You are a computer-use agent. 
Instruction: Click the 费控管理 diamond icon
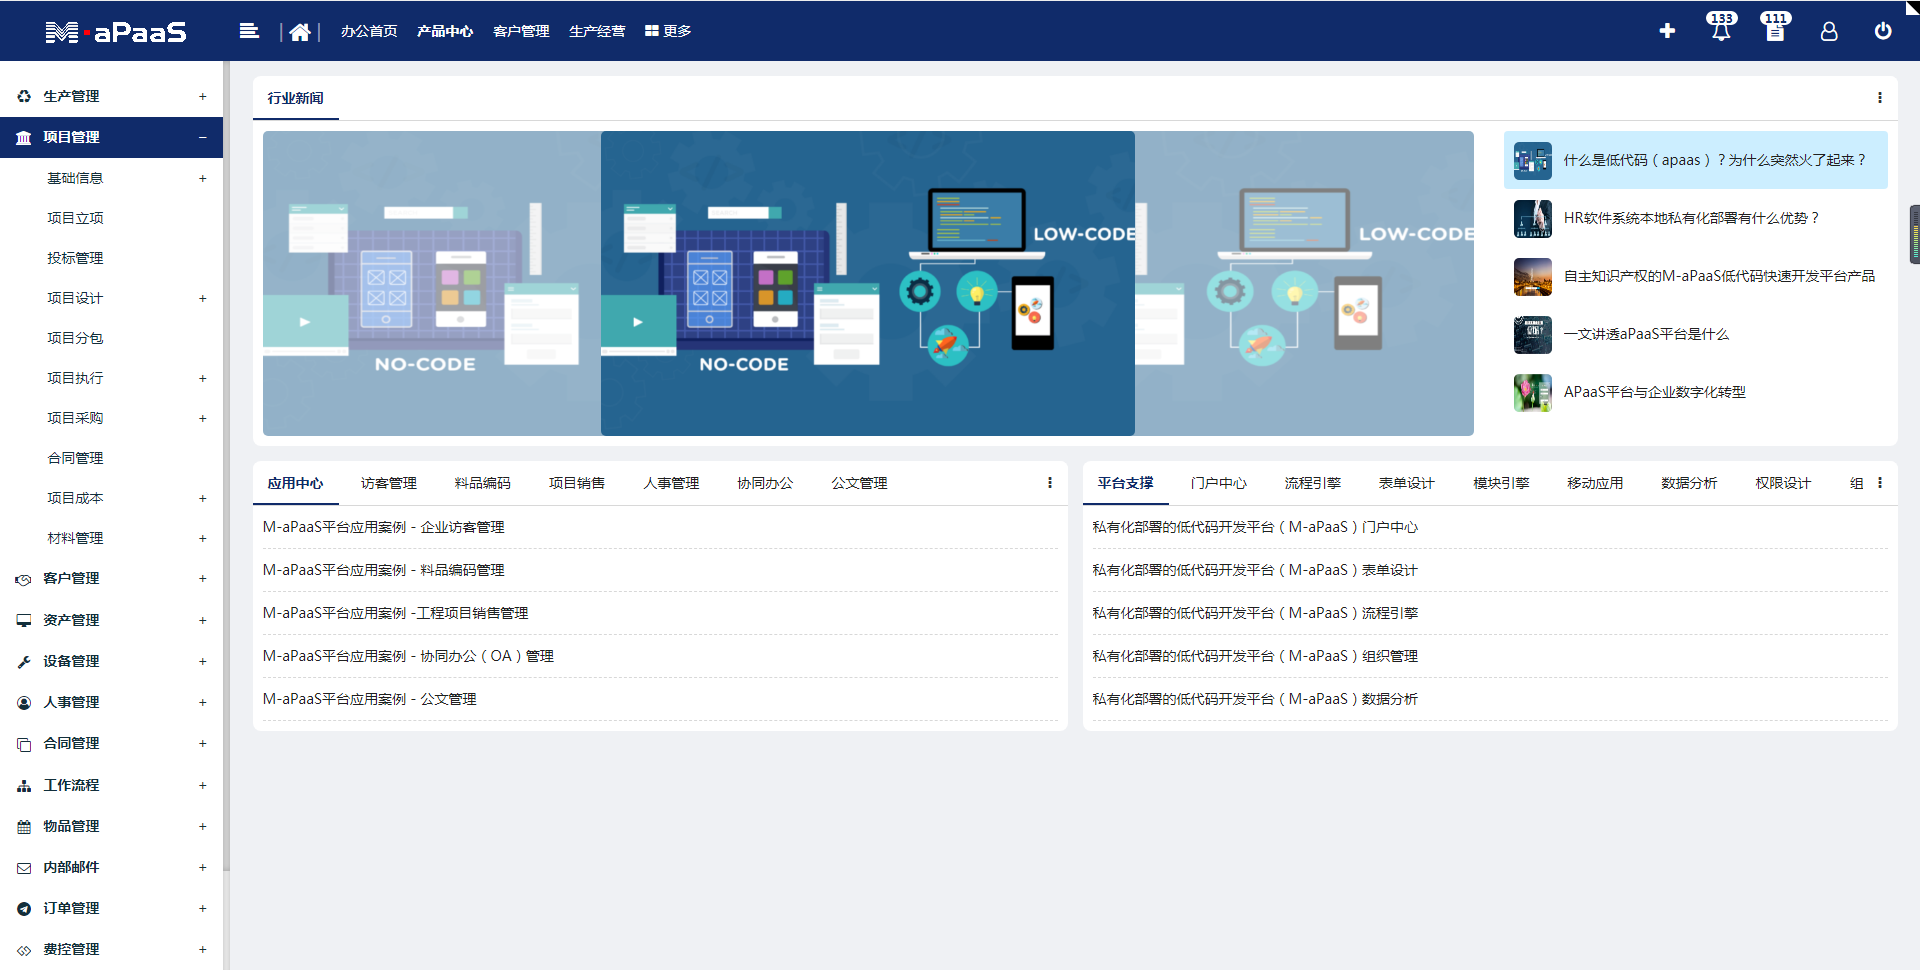click(x=24, y=950)
